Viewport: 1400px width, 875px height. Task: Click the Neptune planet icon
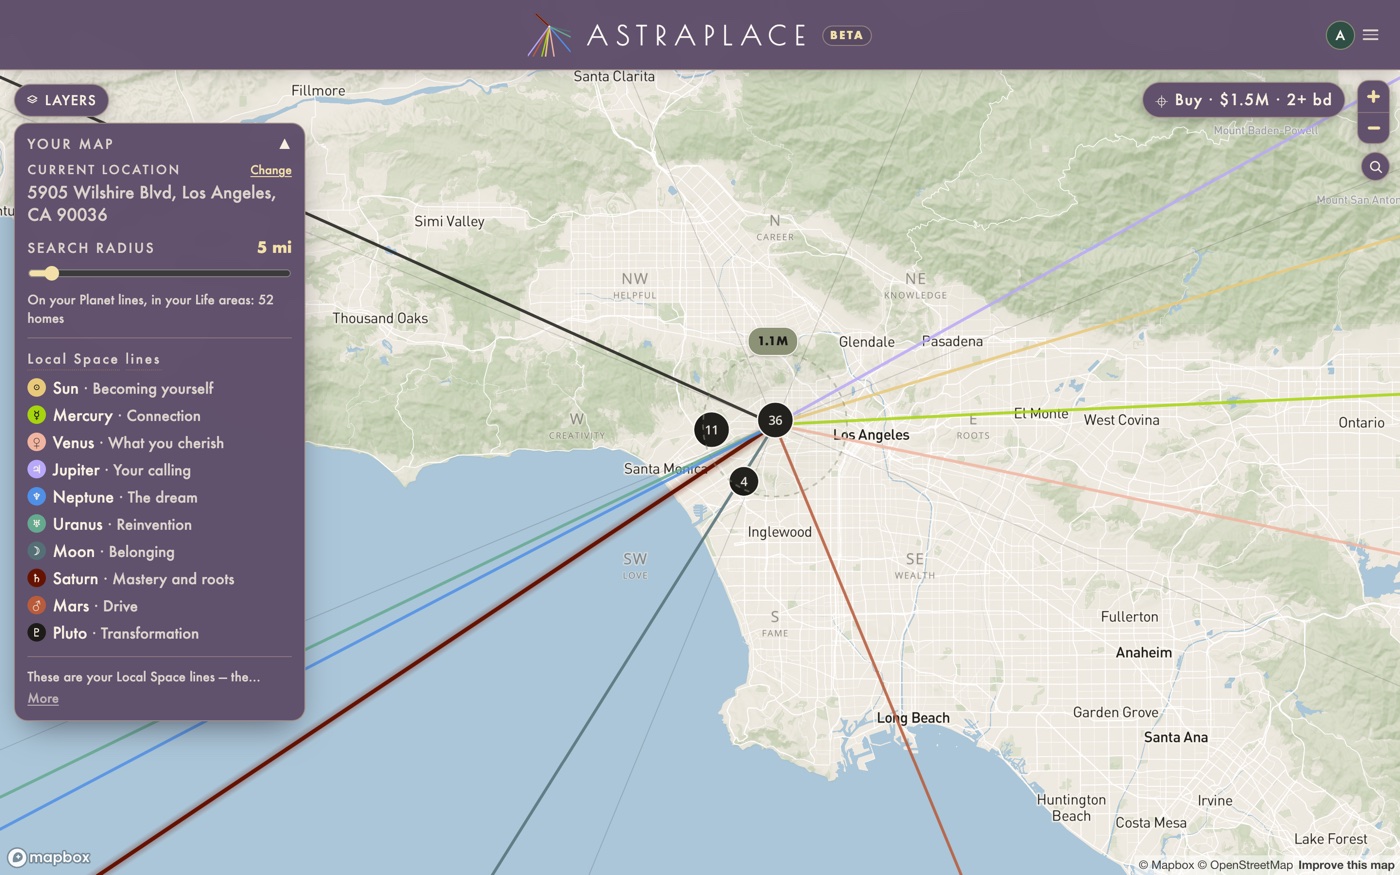[36, 497]
